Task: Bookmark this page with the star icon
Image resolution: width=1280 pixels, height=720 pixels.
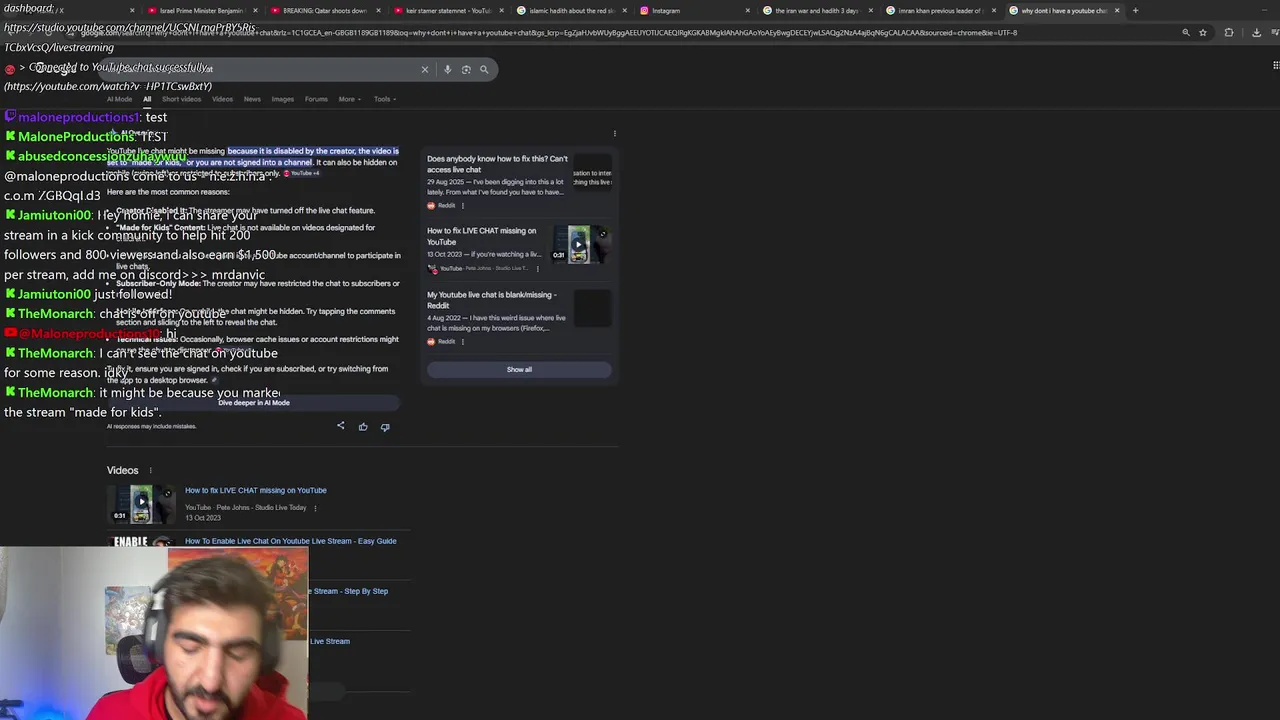Action: click(x=1203, y=32)
